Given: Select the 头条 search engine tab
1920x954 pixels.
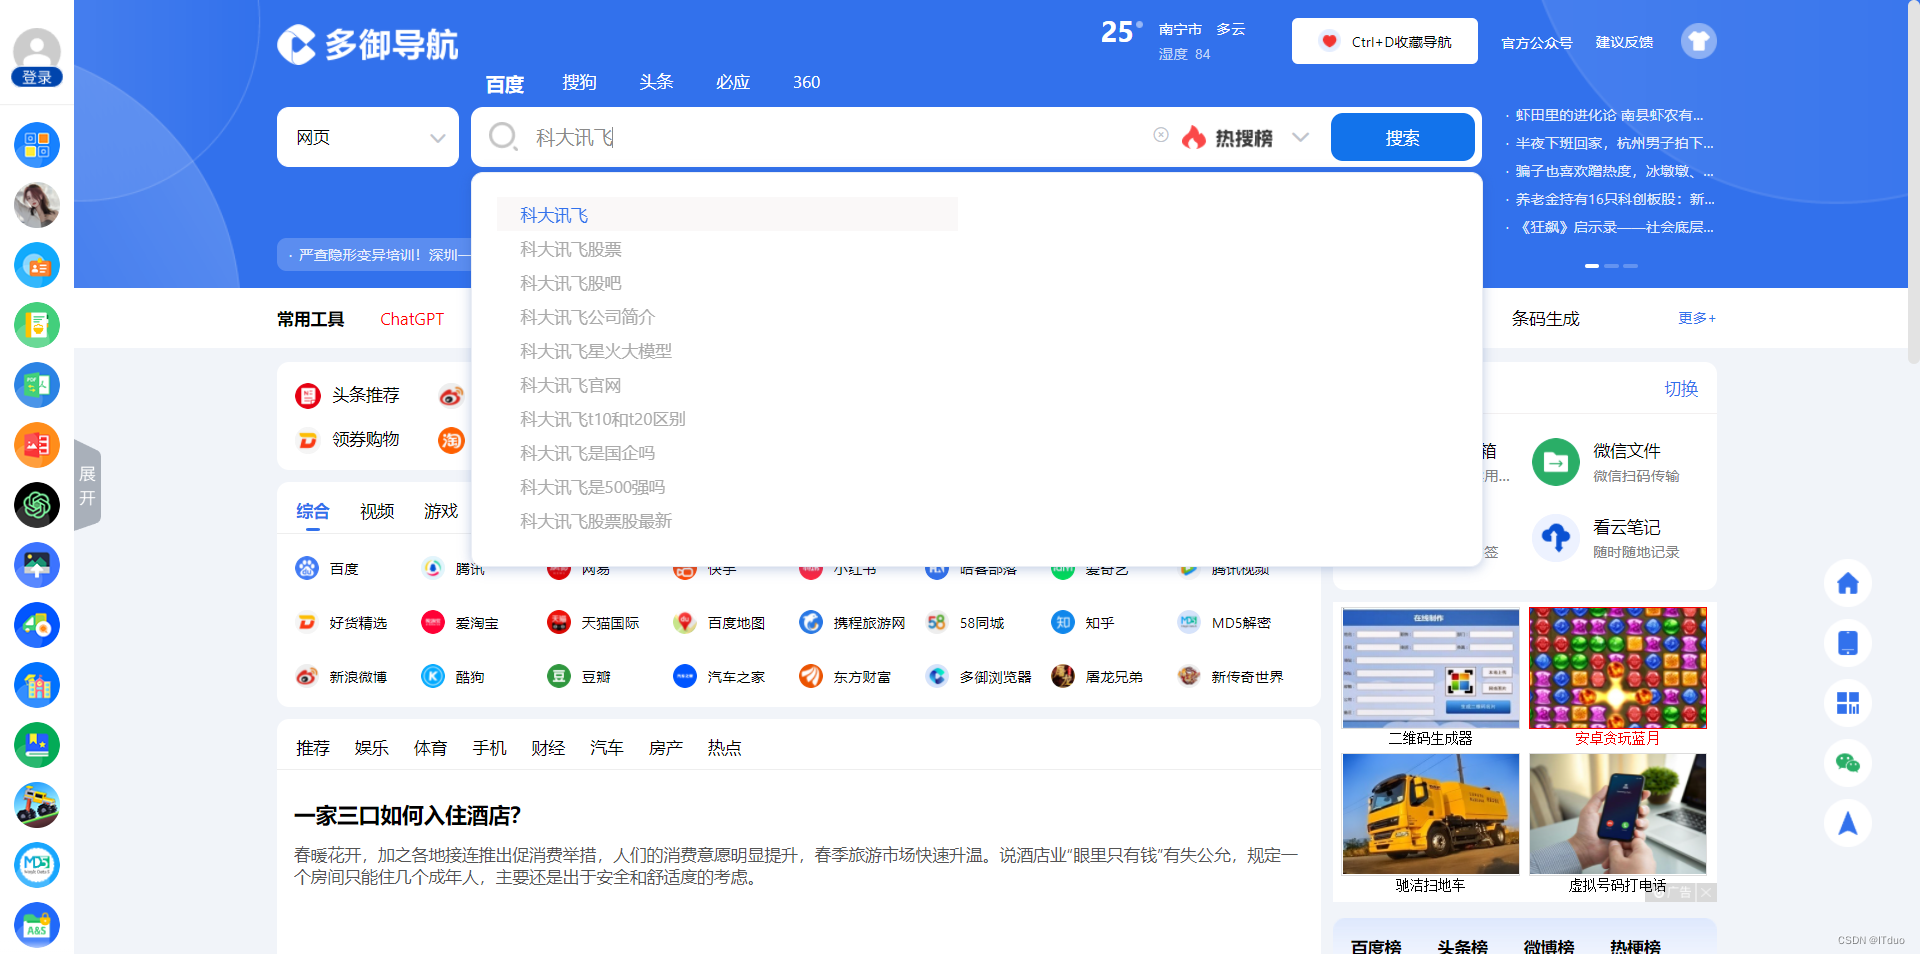Looking at the screenshot, I should coord(656,82).
